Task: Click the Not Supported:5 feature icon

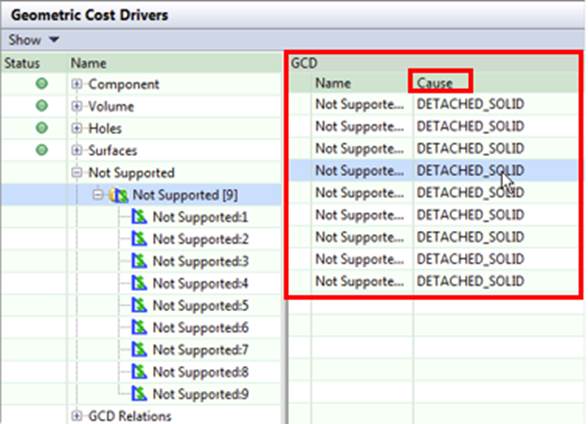Action: click(139, 305)
